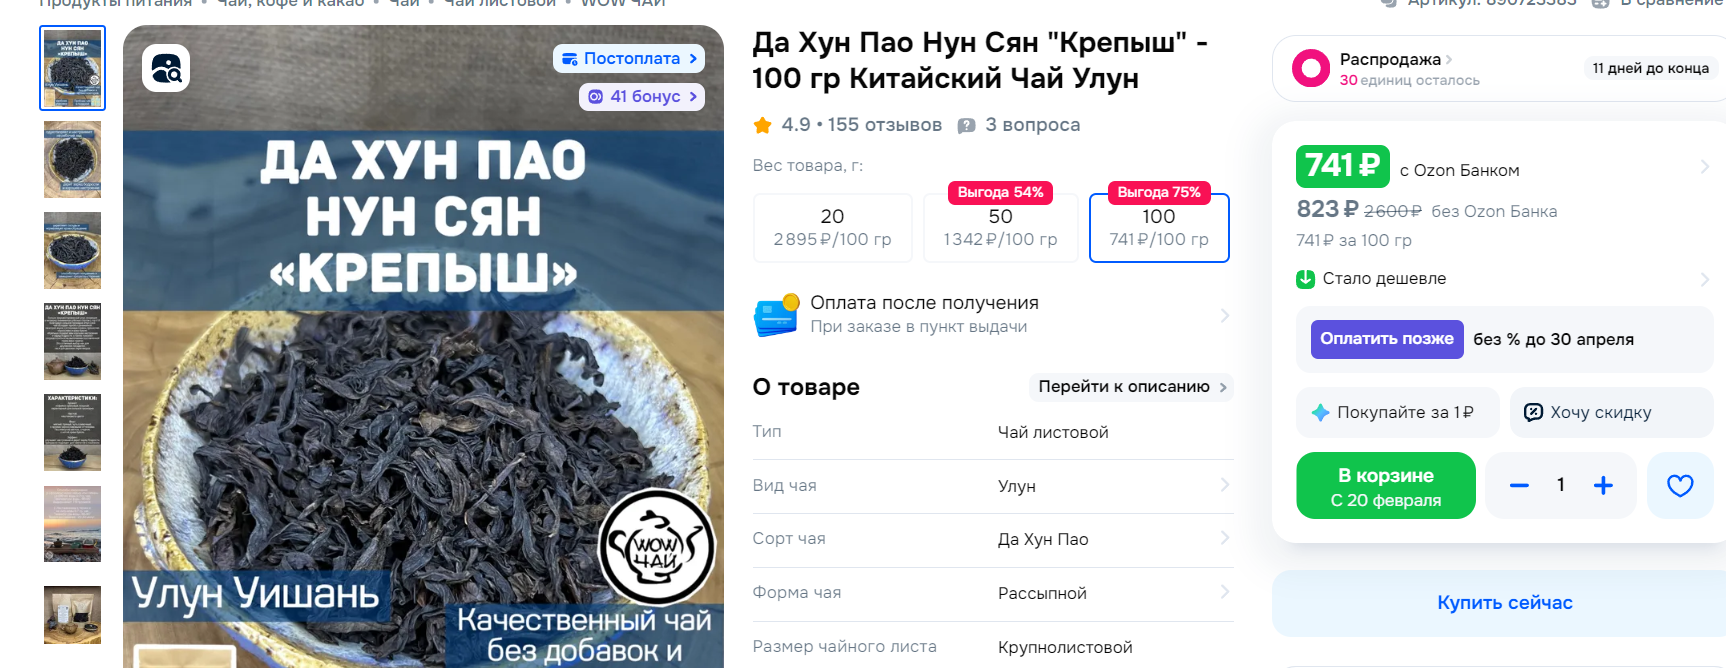Click the green Стало дешевле icon
The height and width of the screenshot is (668, 1726).
pyautogui.click(x=1305, y=279)
